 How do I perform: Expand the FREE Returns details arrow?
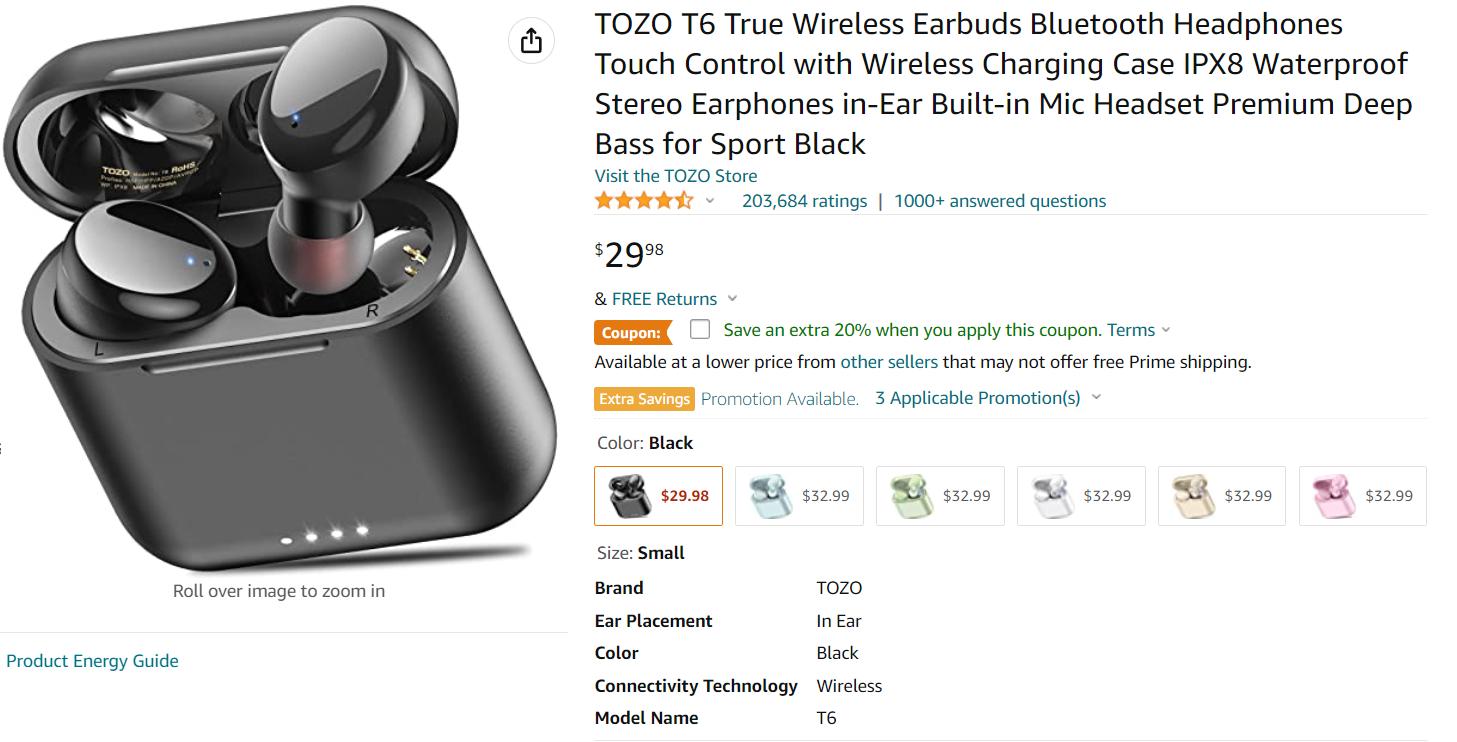732,299
